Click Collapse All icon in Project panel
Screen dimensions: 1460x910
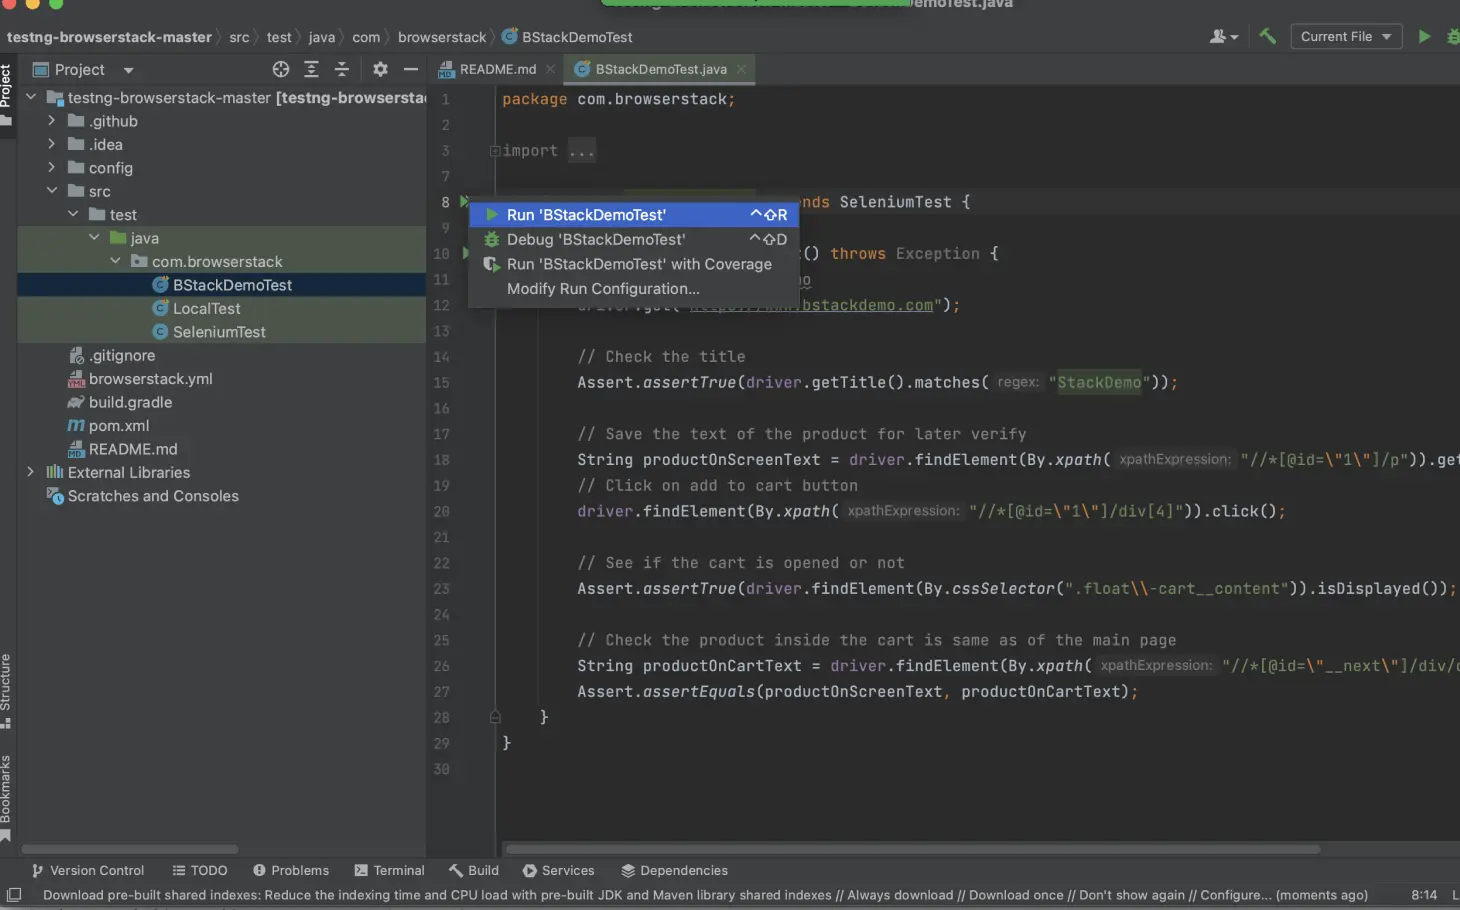[x=341, y=69]
